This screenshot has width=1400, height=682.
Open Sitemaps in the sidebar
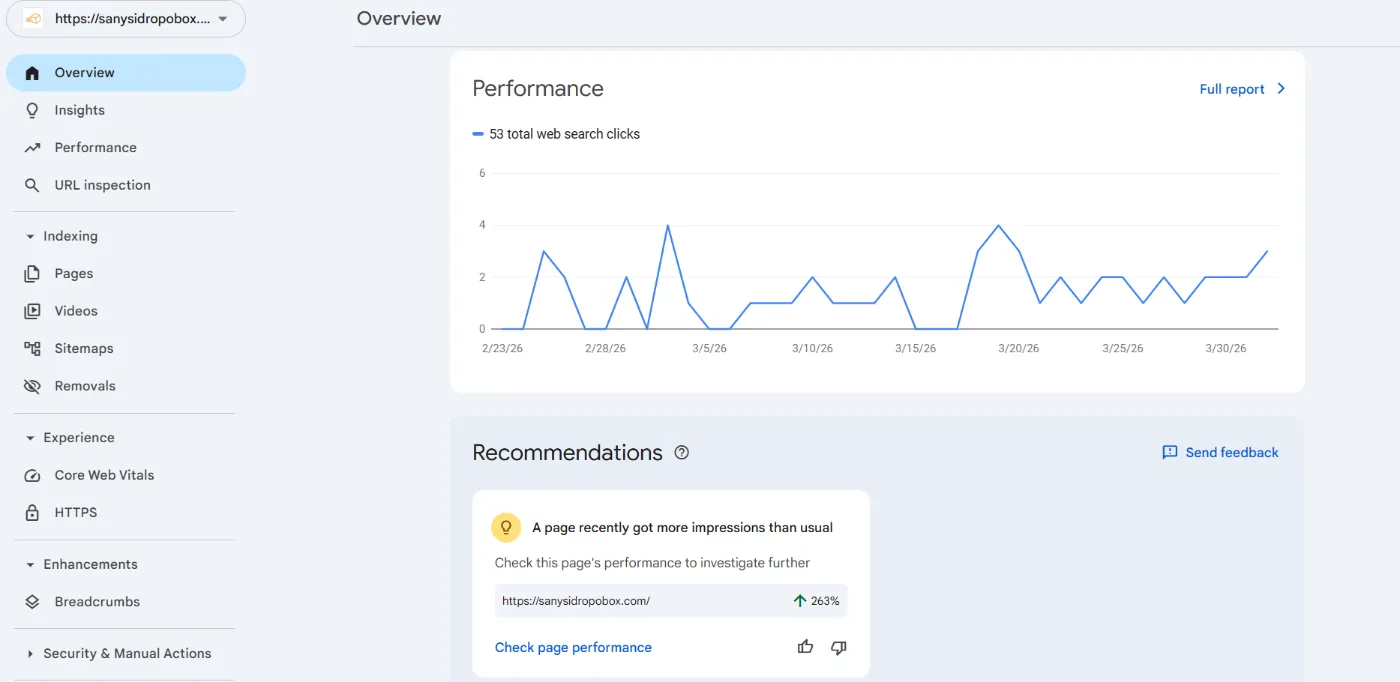(x=126, y=348)
